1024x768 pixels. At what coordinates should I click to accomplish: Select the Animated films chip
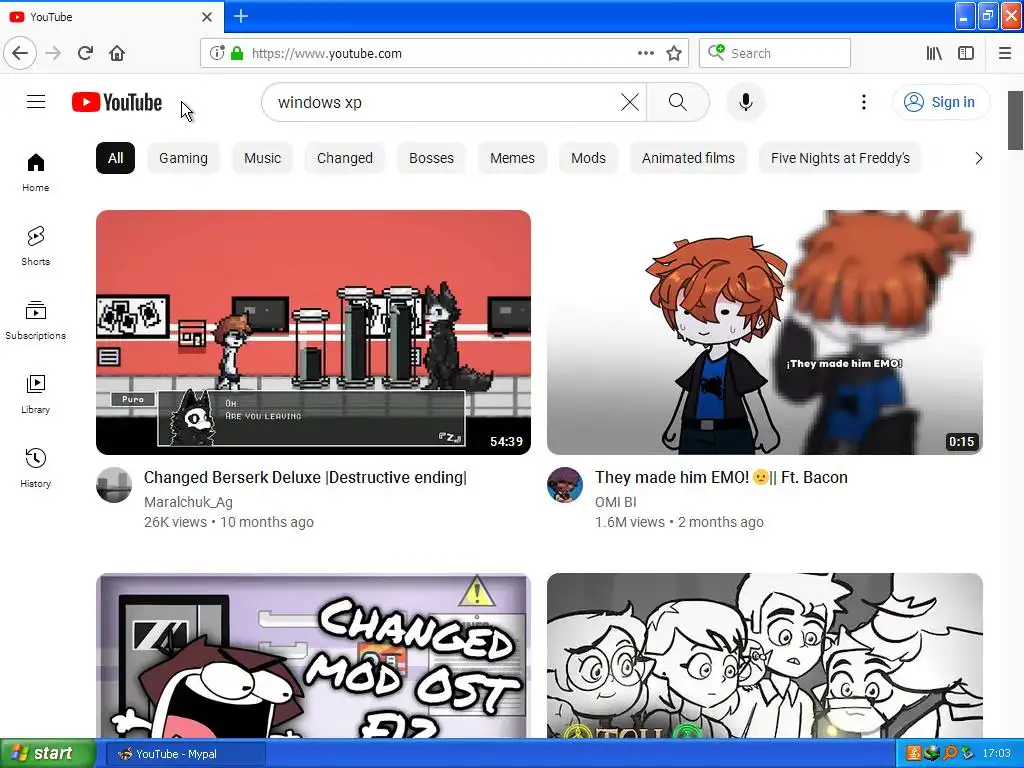(688, 158)
